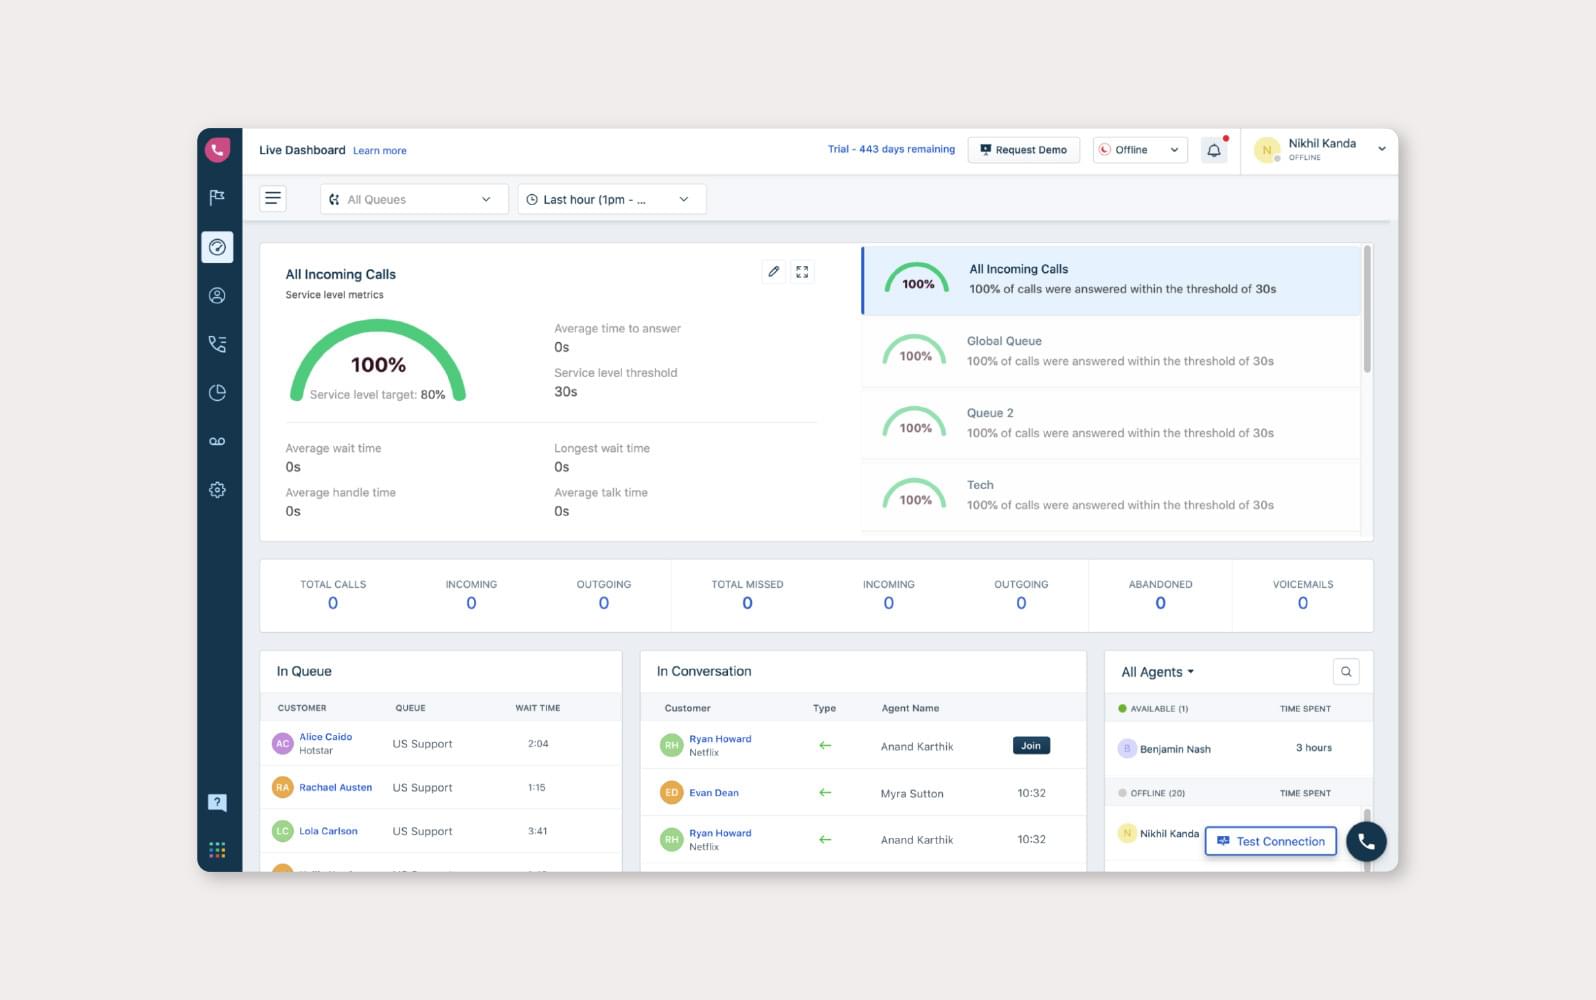
Task: Search agents with magnifier icon
Action: click(1346, 672)
